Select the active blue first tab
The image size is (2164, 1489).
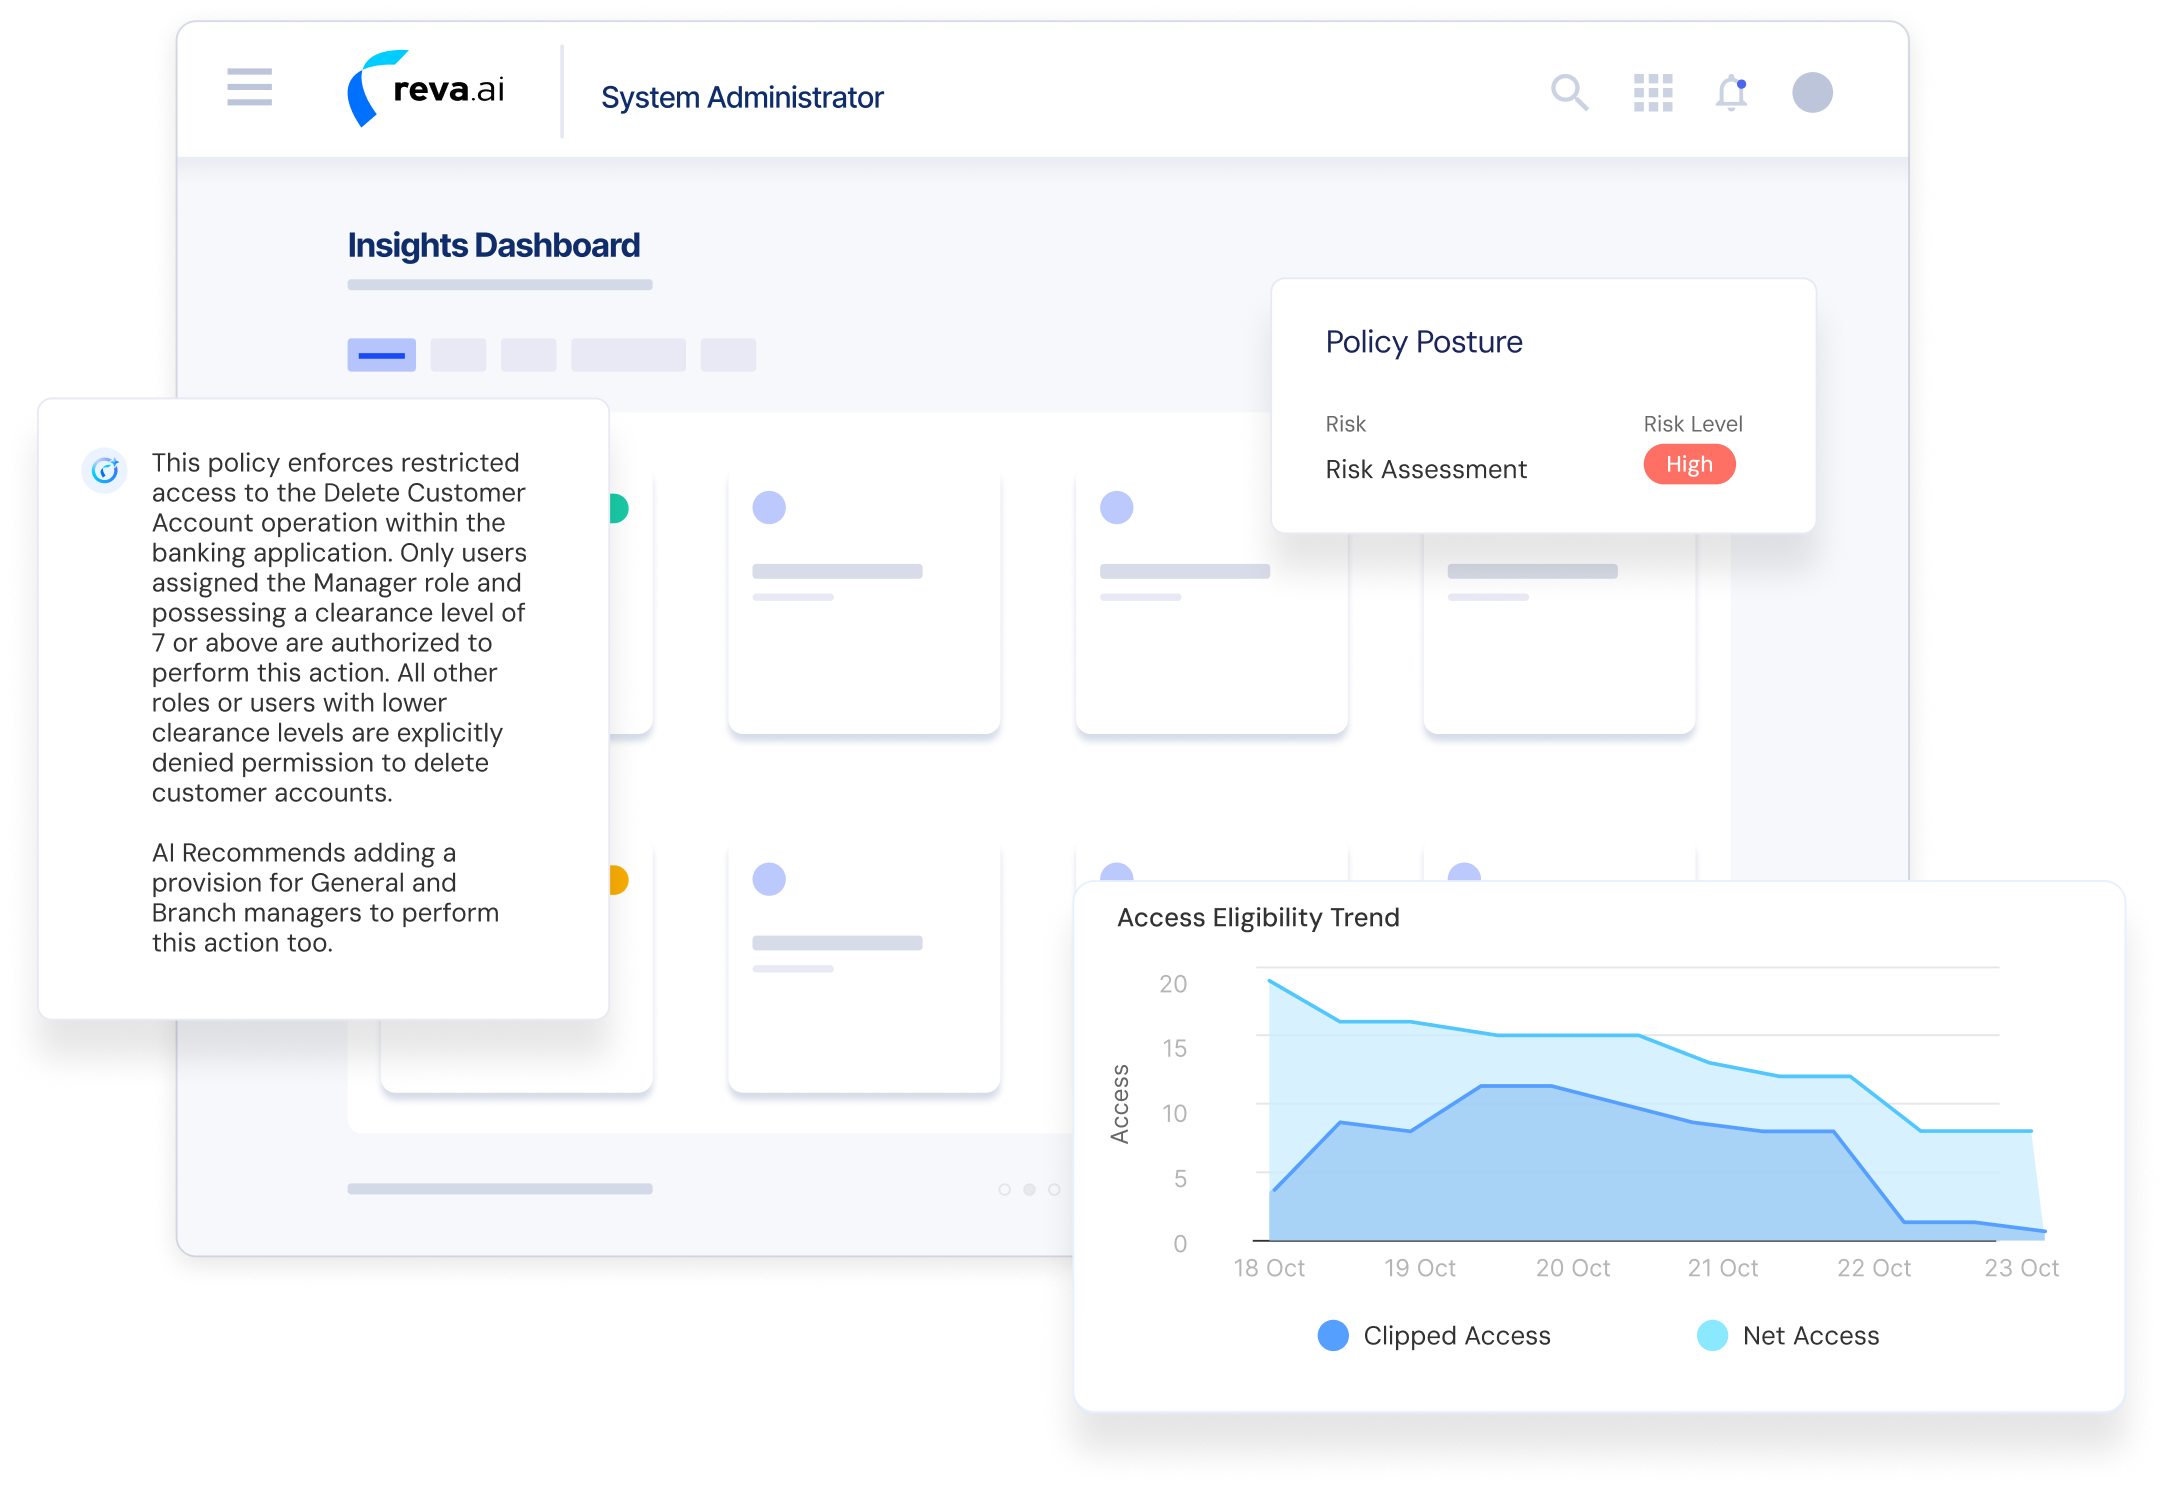click(x=381, y=355)
